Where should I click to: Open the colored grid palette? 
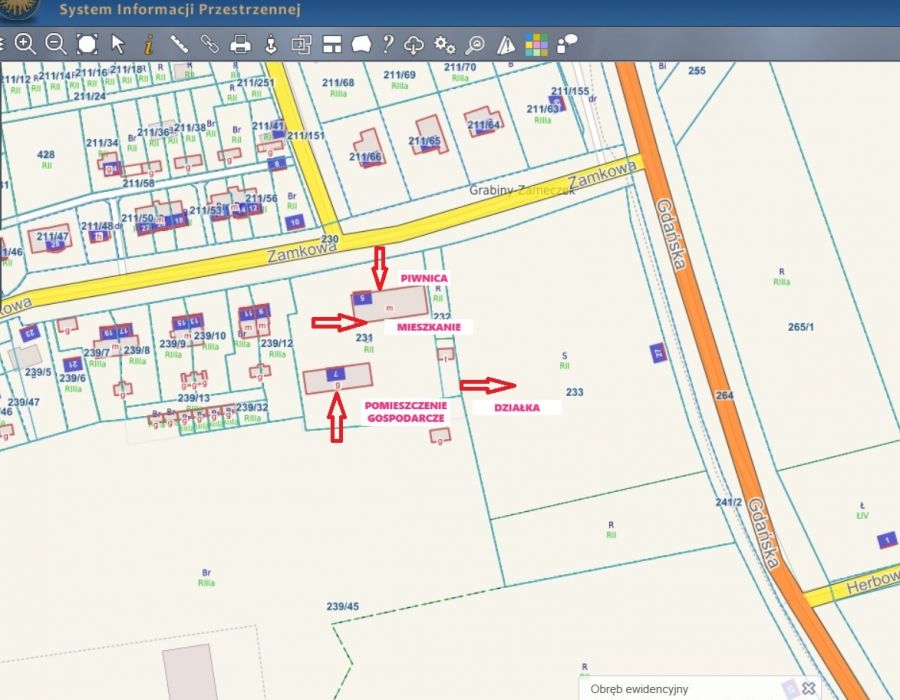537,43
